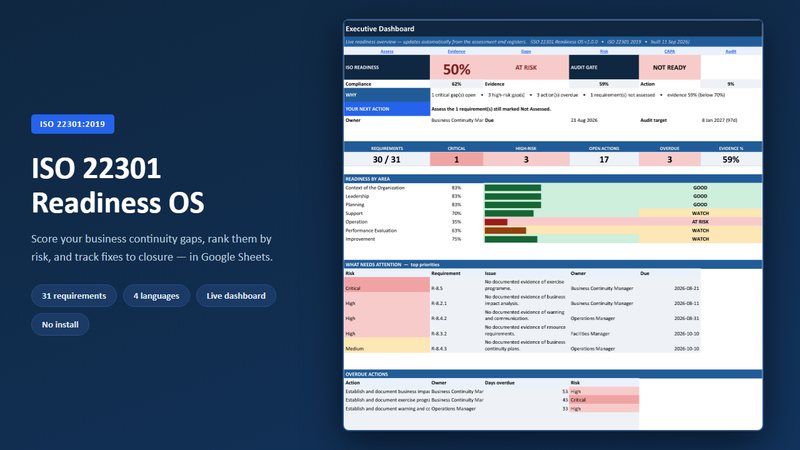Click the Leadership progress bar
Viewport: 800px width, 450px height.
point(513,196)
